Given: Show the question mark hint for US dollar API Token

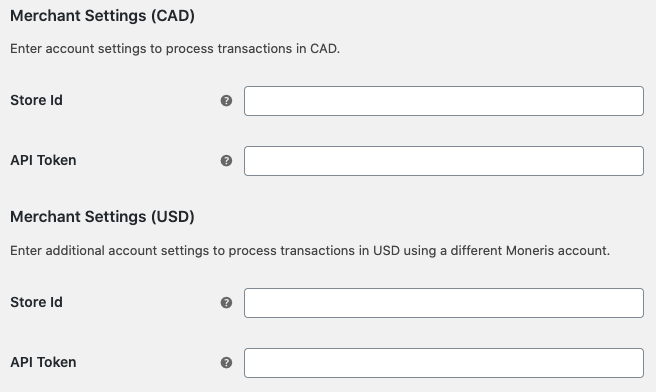Looking at the screenshot, I should 226,363.
